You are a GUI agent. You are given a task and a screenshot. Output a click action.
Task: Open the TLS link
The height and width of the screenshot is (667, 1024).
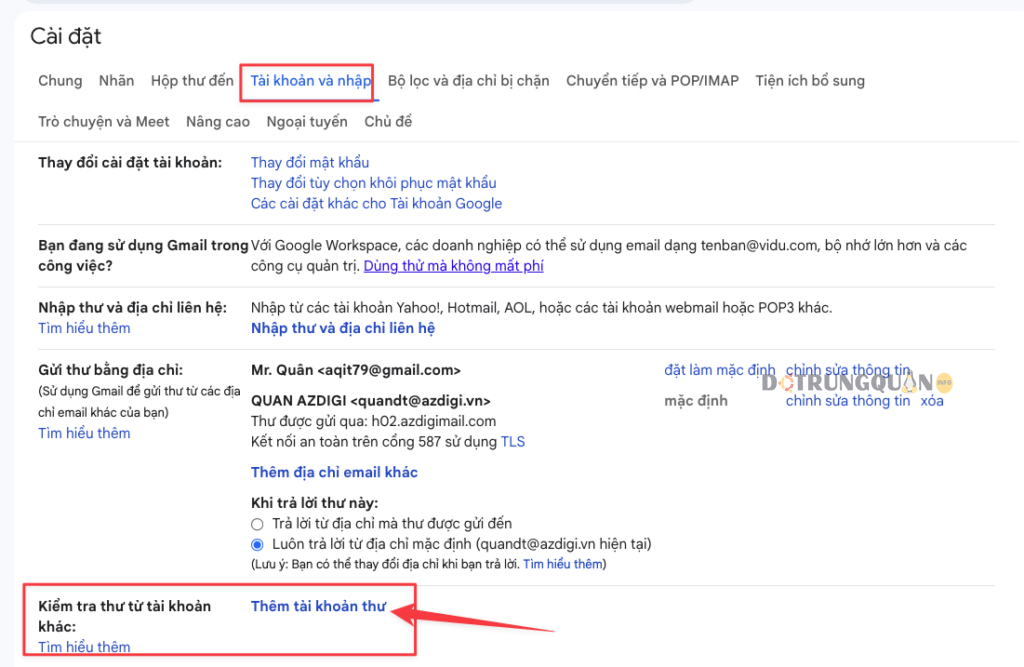click(x=513, y=442)
